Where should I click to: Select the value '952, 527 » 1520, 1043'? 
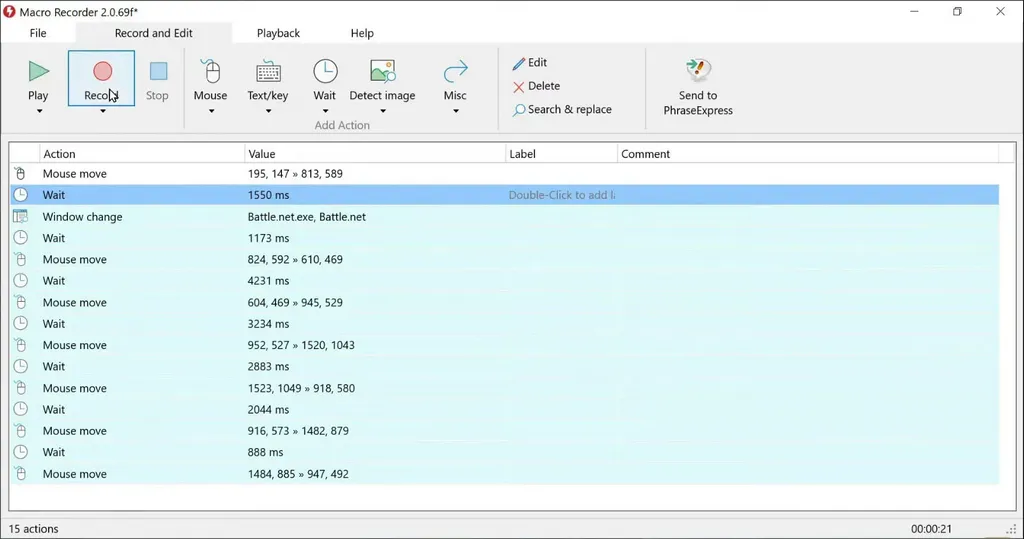coord(301,345)
